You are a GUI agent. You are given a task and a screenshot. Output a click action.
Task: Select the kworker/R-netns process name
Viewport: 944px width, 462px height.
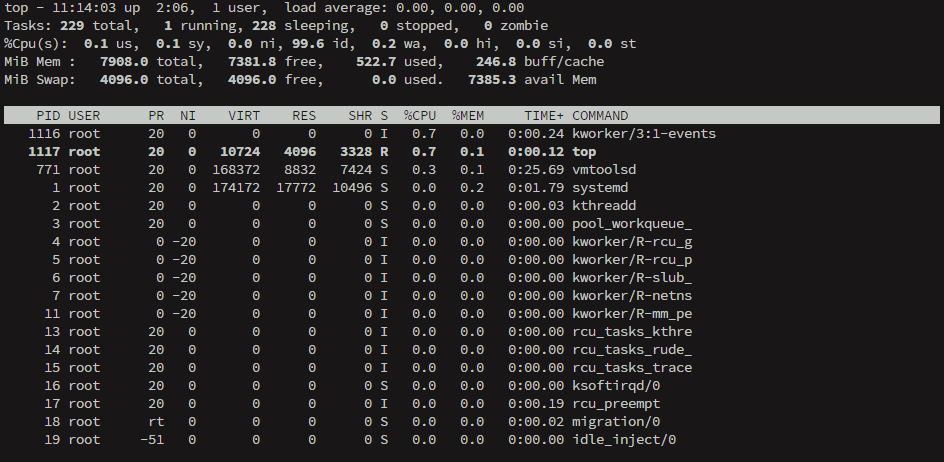point(632,296)
